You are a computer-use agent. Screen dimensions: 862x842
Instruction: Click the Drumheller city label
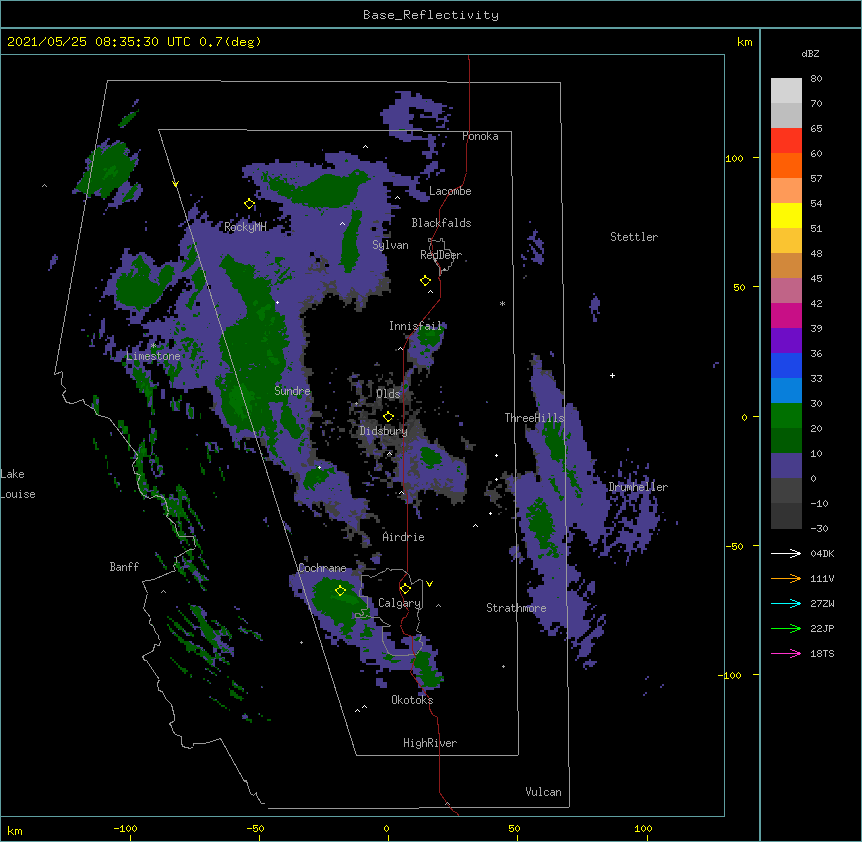[x=638, y=487]
